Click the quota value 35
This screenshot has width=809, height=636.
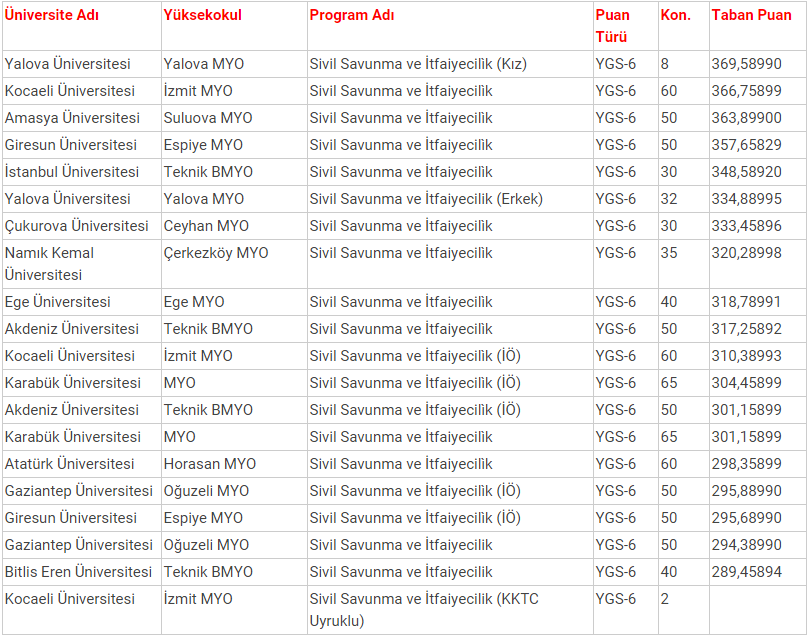[669, 253]
